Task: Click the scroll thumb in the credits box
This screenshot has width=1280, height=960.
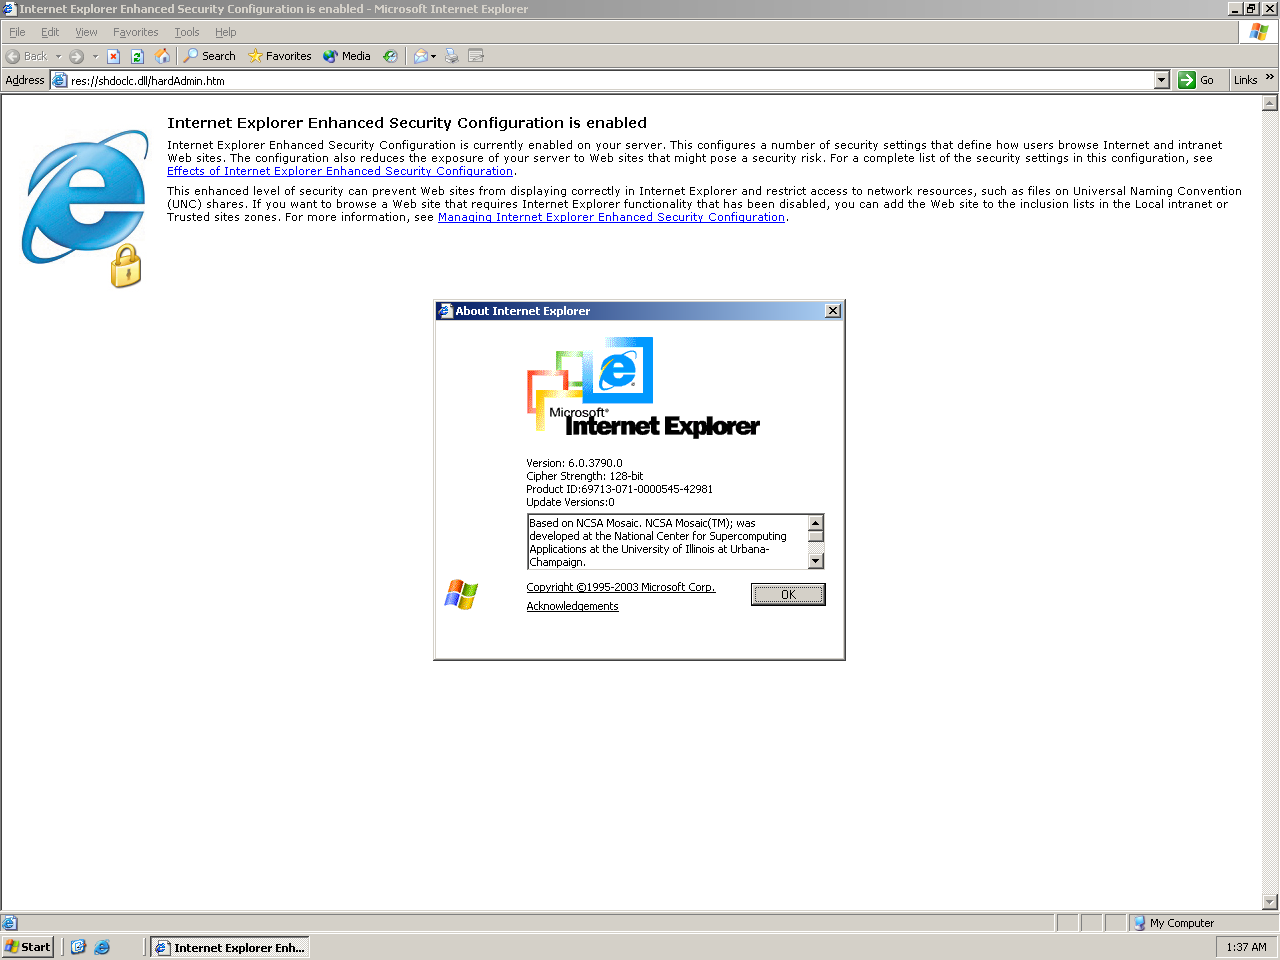Action: click(816, 536)
